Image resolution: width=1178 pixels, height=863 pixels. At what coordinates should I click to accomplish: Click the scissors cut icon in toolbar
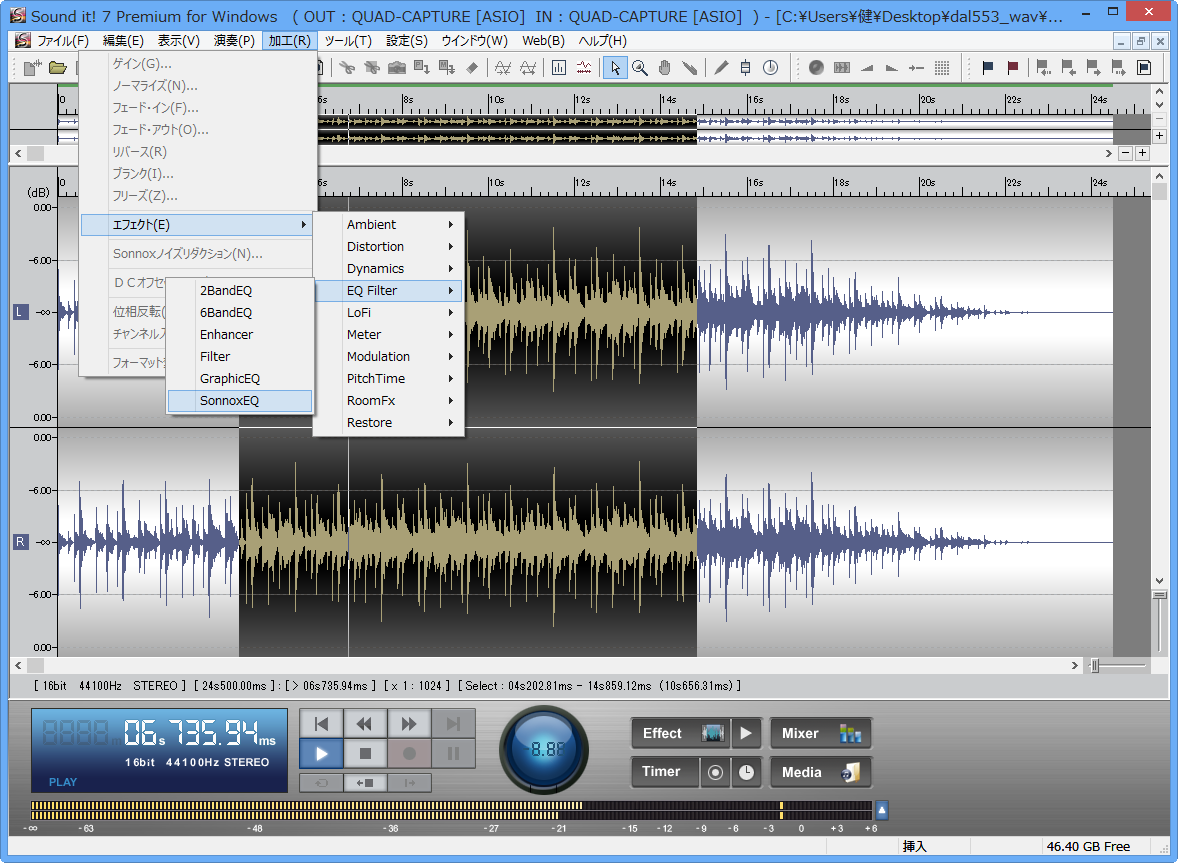[346, 68]
